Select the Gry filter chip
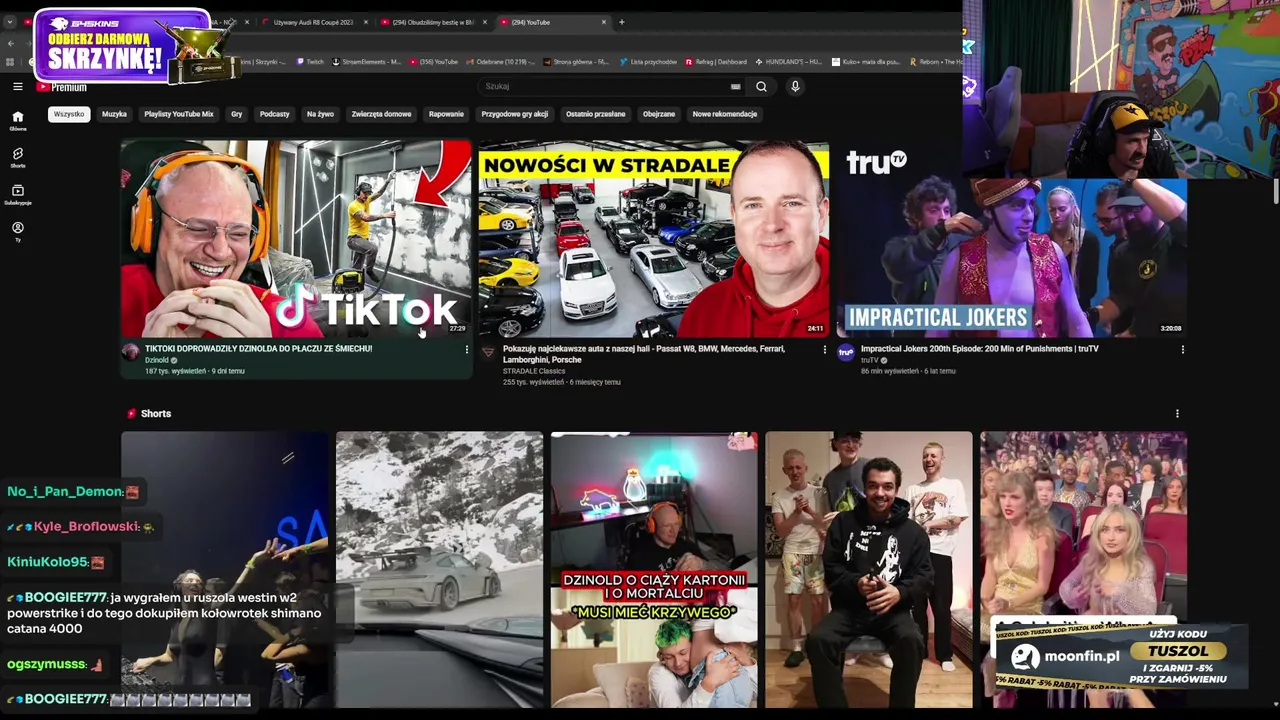 (237, 114)
